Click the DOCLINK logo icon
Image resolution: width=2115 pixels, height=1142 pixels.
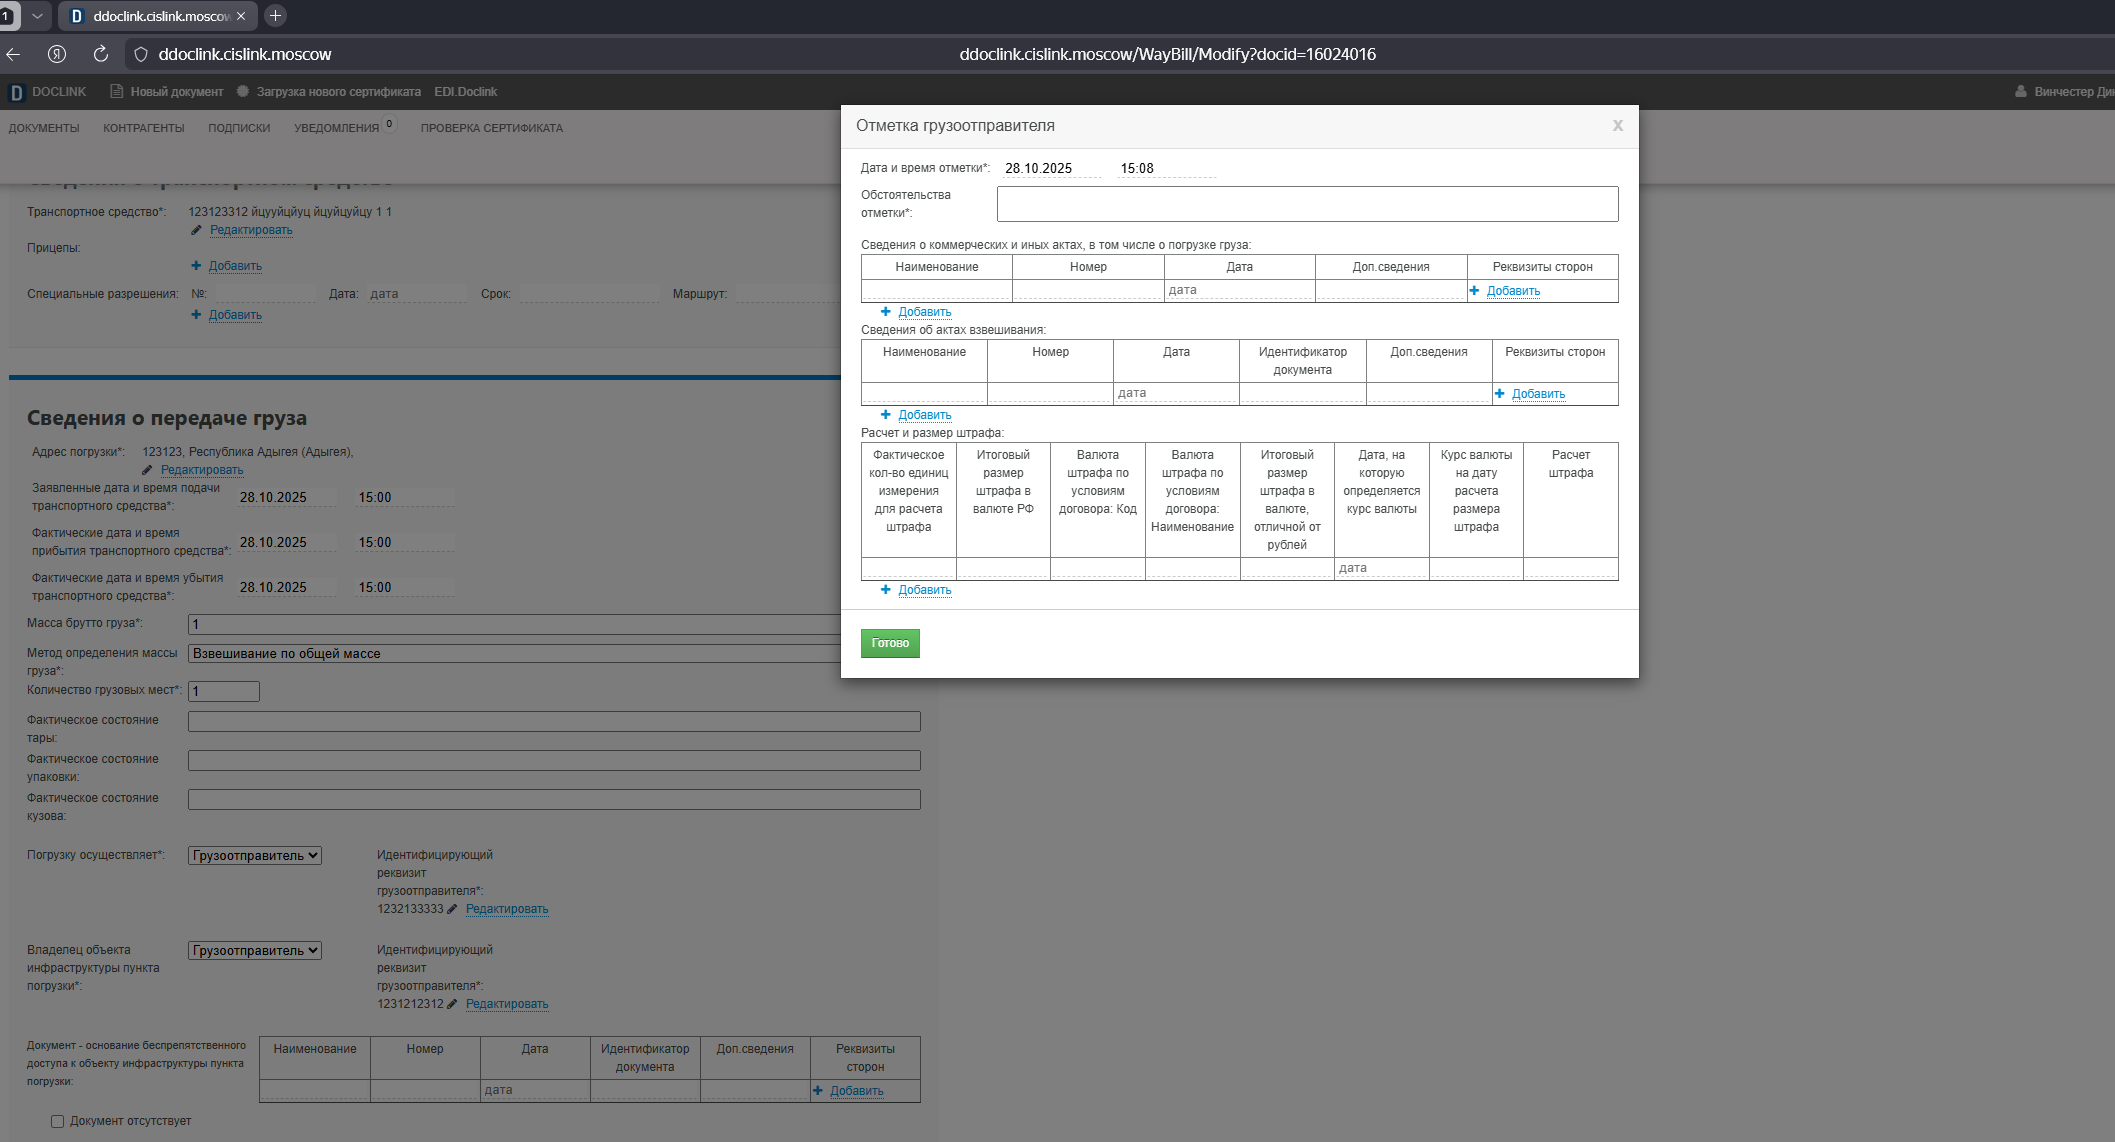(x=16, y=92)
